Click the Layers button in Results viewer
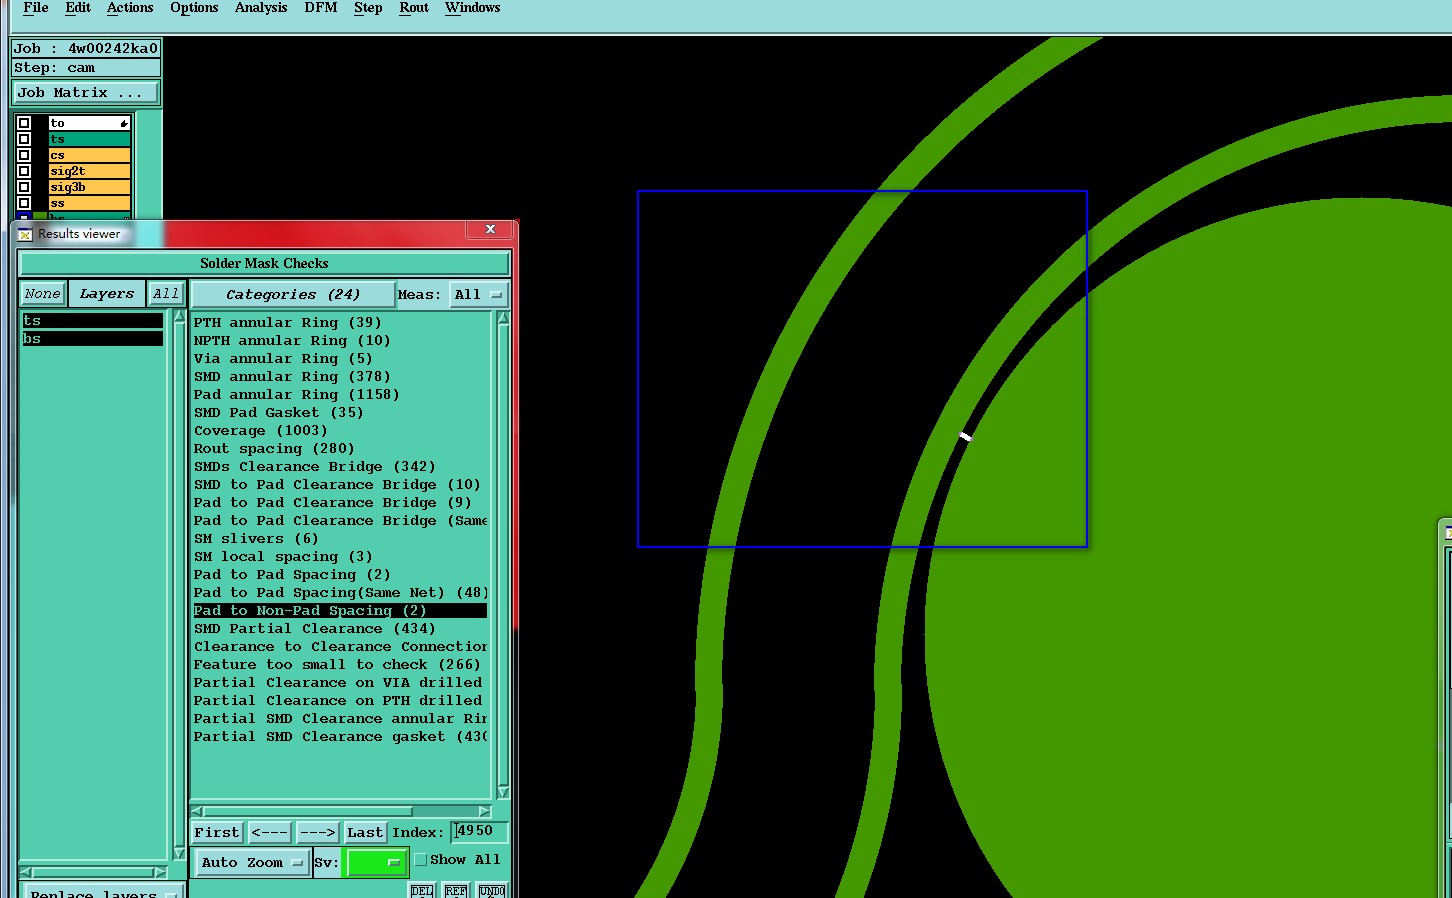 click(x=107, y=294)
